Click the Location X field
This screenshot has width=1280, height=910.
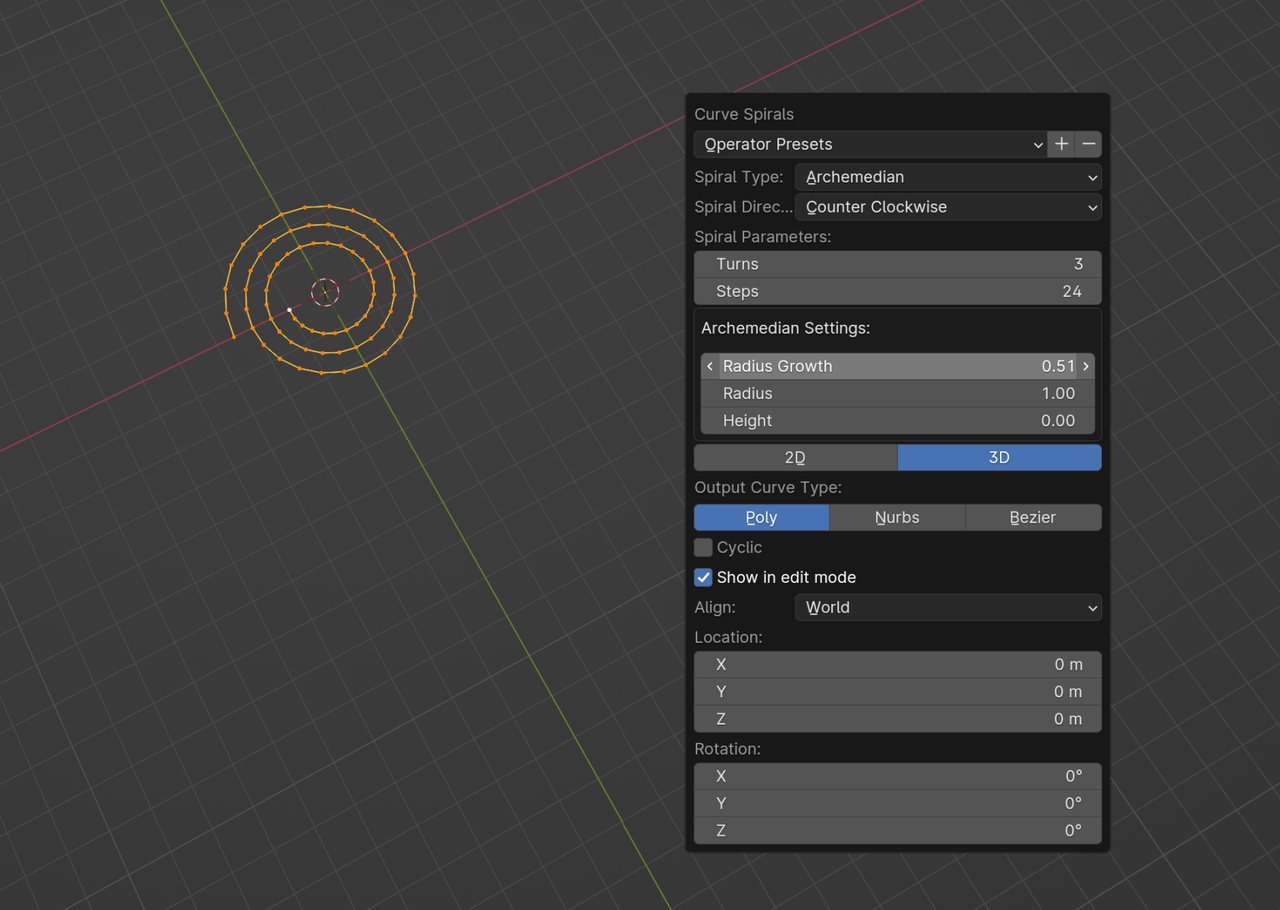[x=898, y=664]
